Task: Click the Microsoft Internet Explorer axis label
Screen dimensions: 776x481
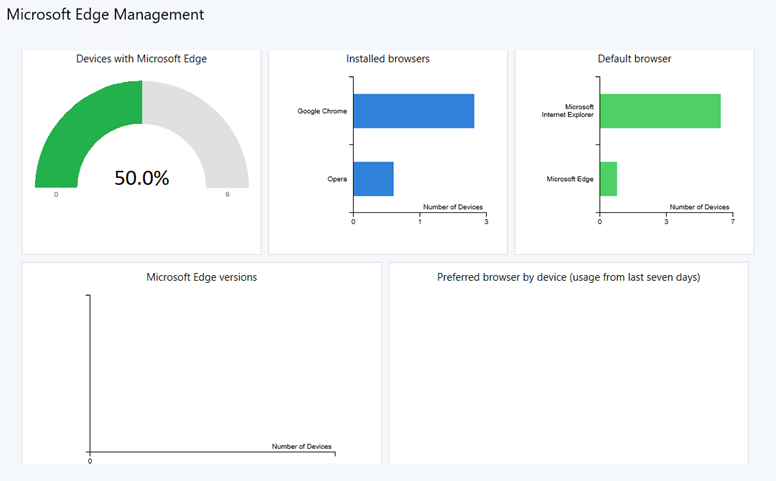Action: click(568, 110)
